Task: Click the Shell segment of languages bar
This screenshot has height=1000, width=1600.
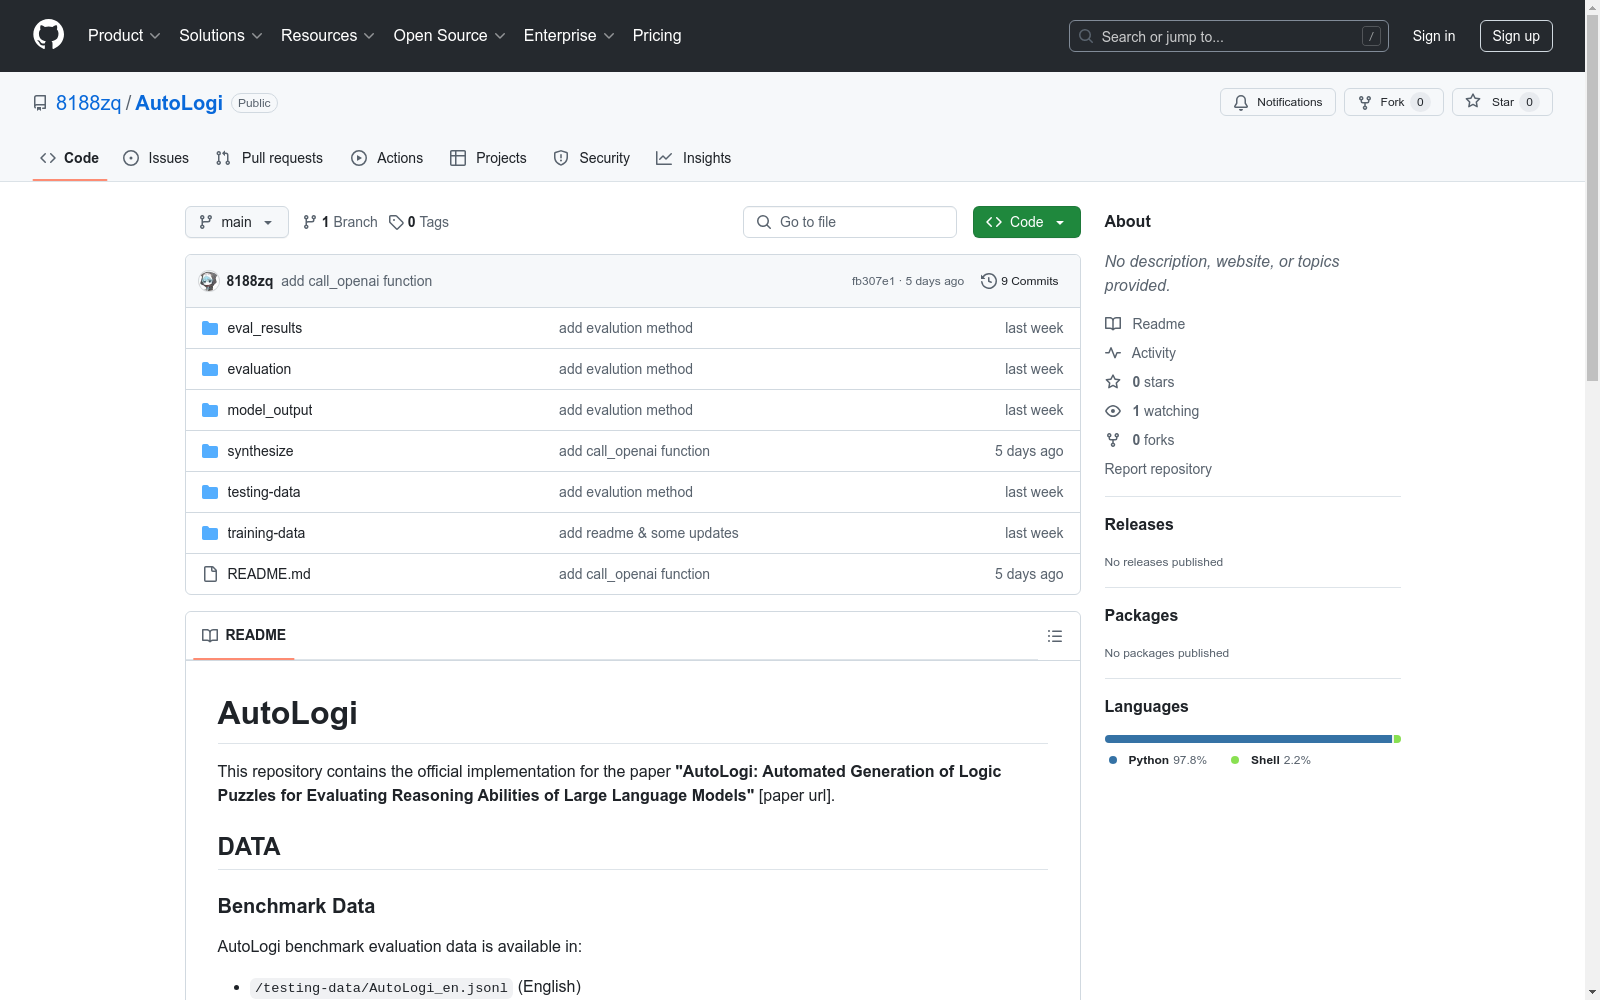Action: point(1397,739)
